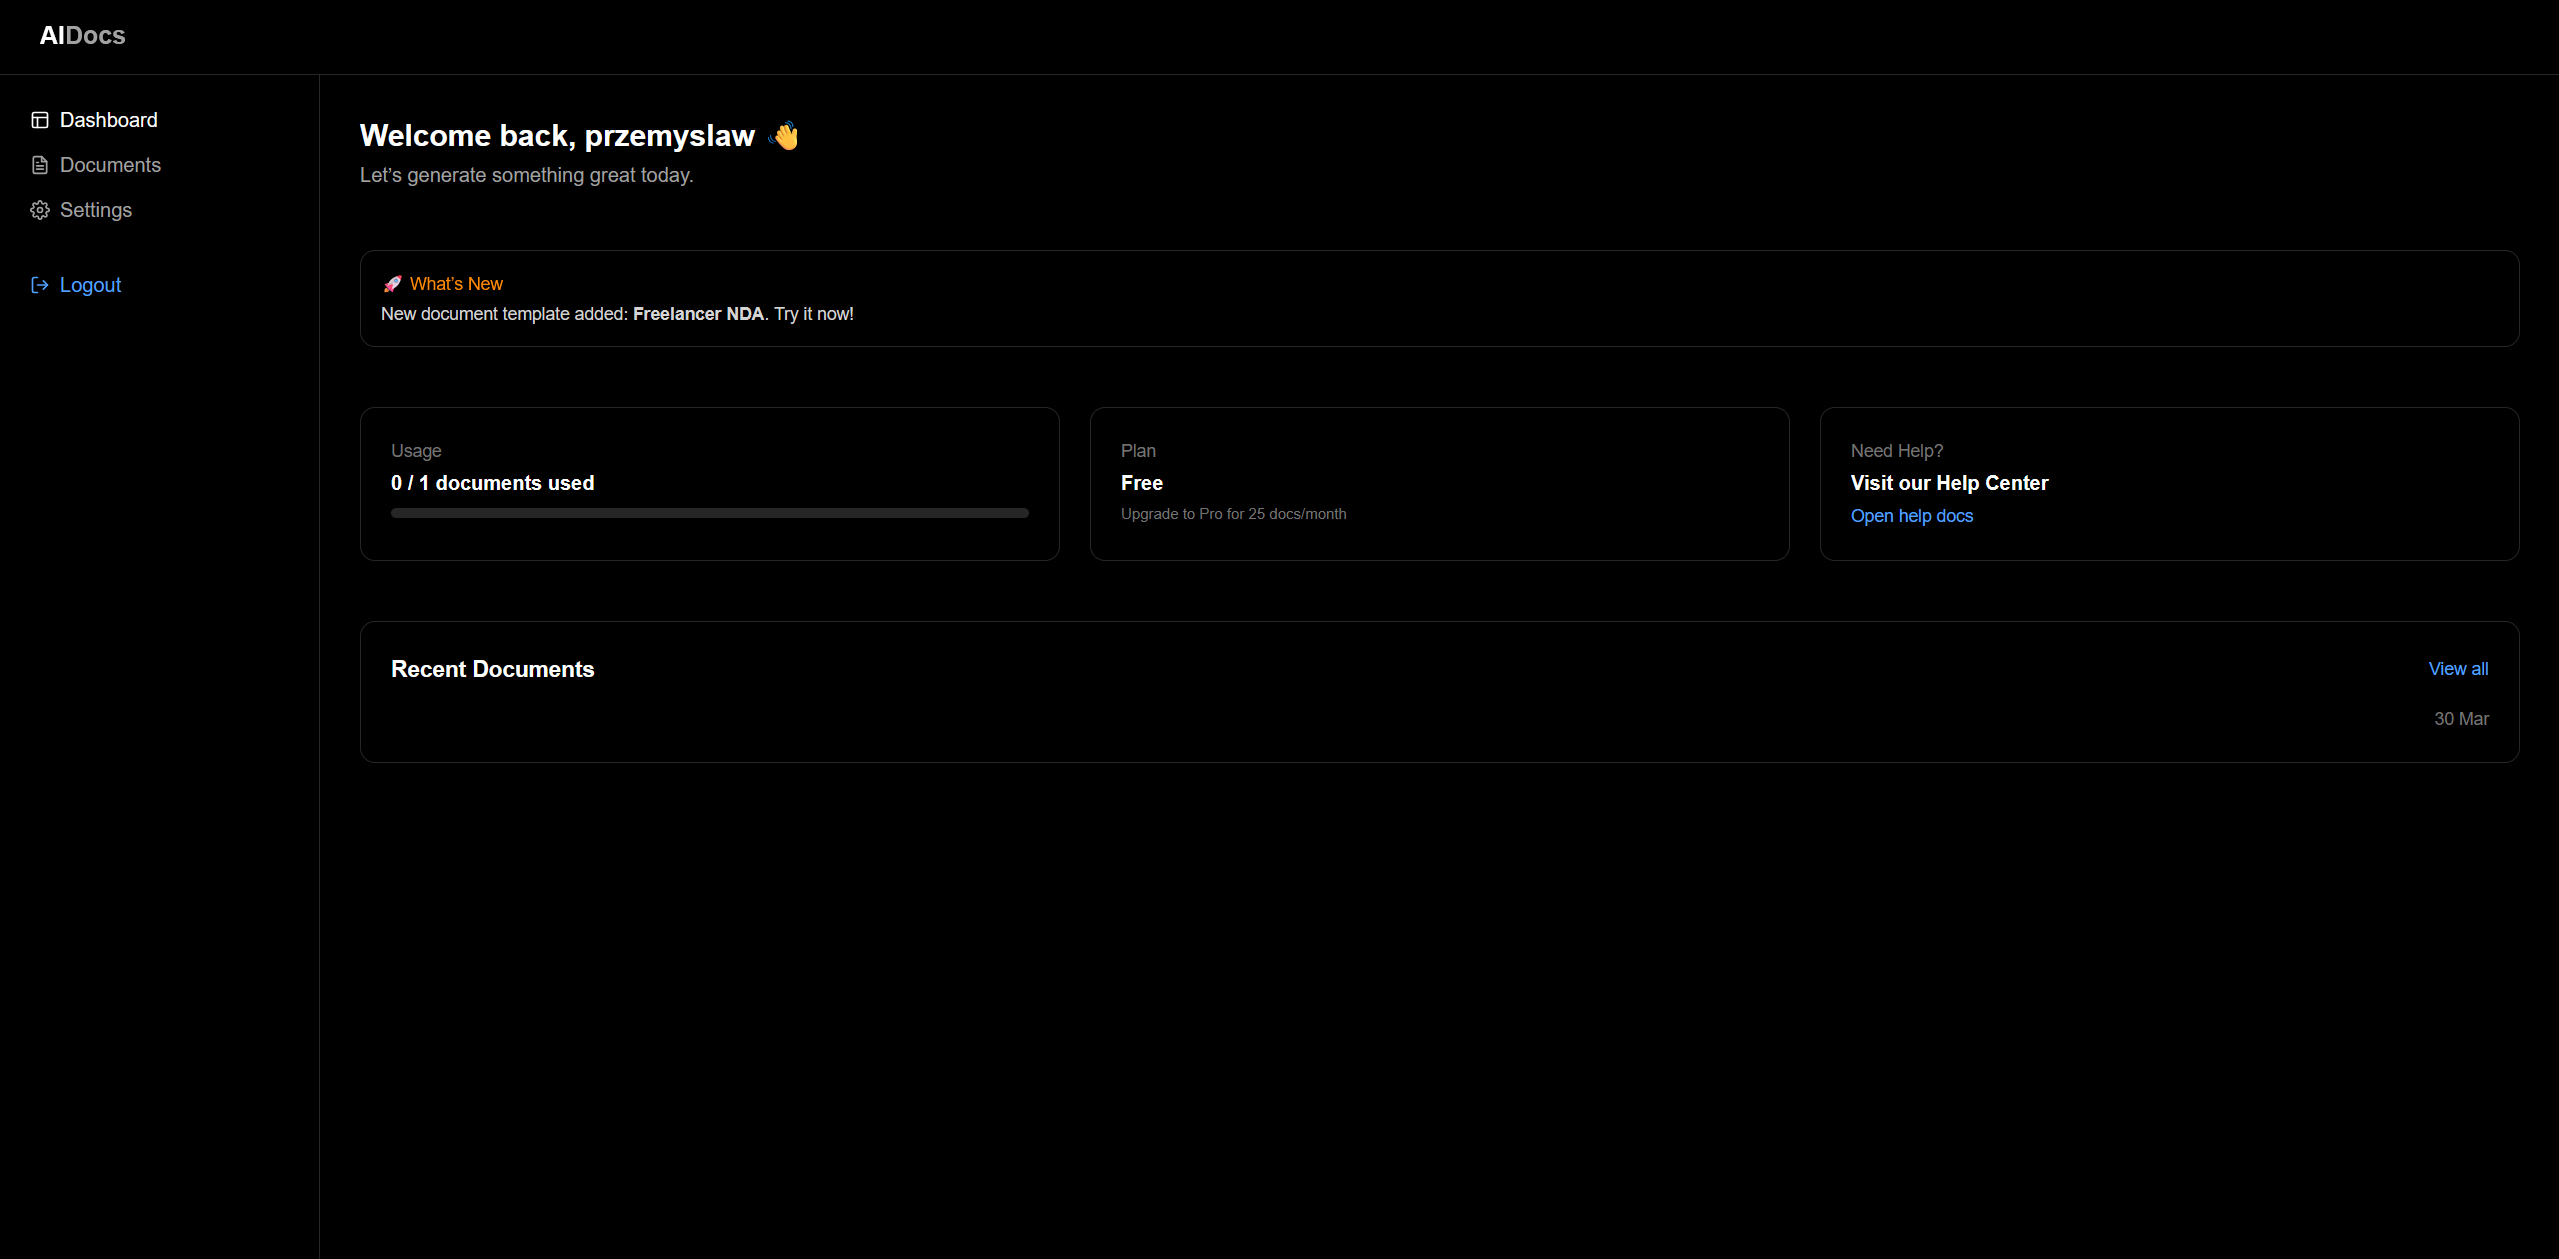Click the waving hand emoji in welcome header

click(785, 136)
